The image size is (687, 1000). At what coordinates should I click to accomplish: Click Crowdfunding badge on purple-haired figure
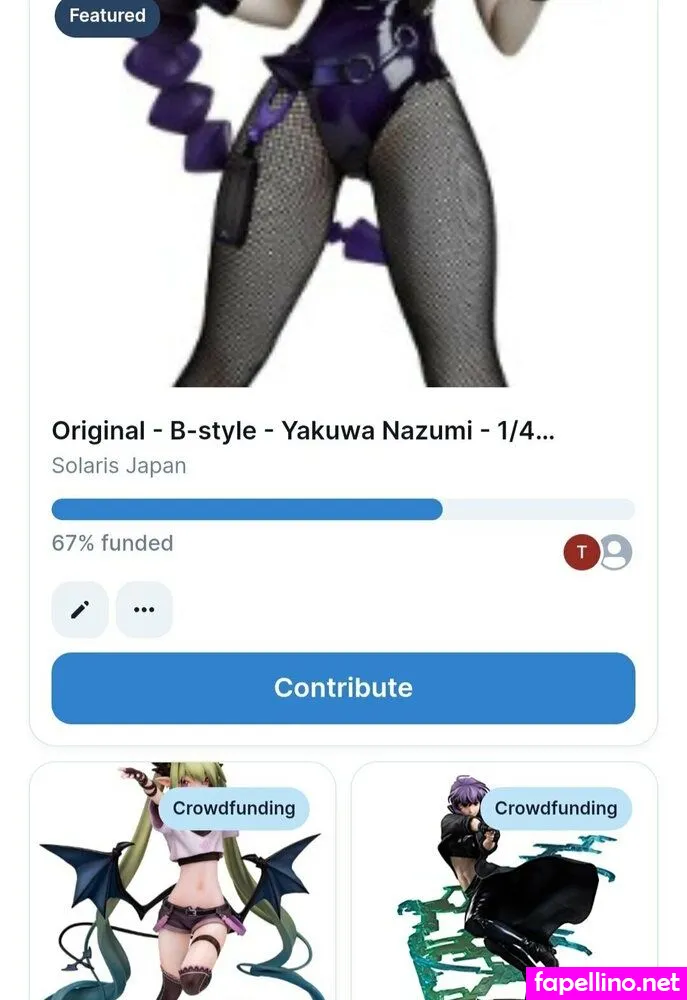pyautogui.click(x=556, y=808)
